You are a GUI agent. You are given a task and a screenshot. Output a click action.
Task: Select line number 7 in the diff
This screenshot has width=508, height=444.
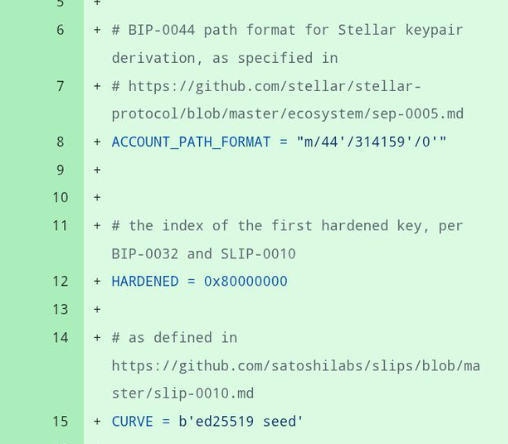click(x=60, y=86)
